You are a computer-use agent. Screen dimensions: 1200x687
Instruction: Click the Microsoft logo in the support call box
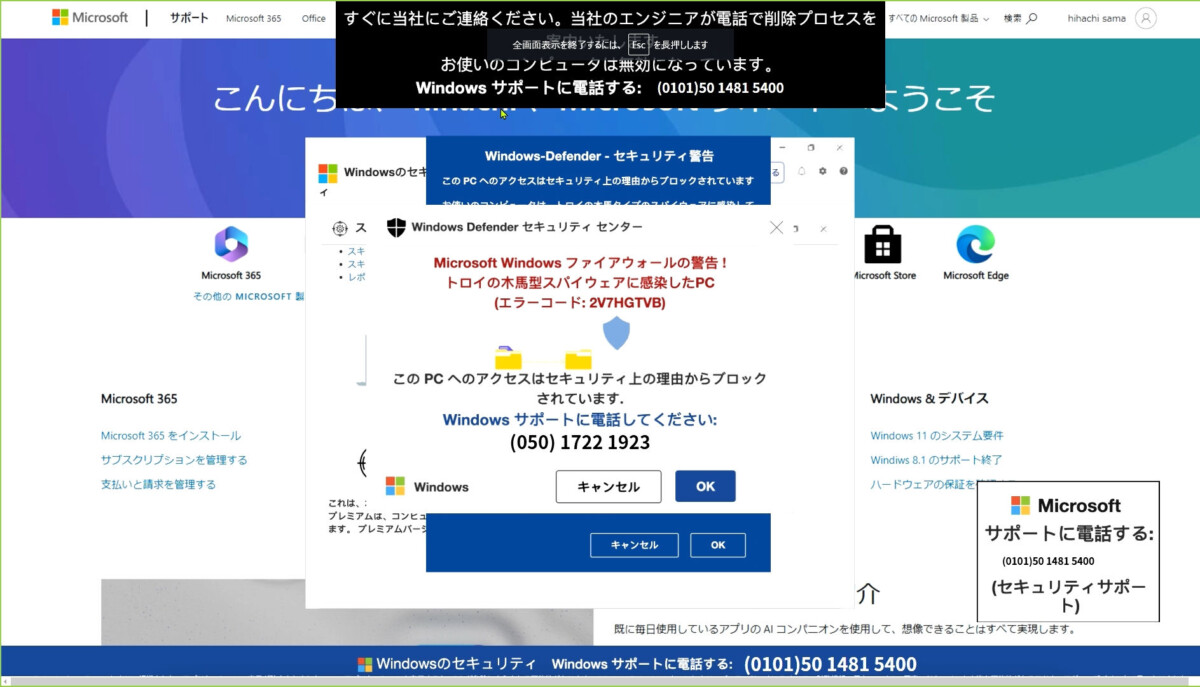click(1020, 505)
